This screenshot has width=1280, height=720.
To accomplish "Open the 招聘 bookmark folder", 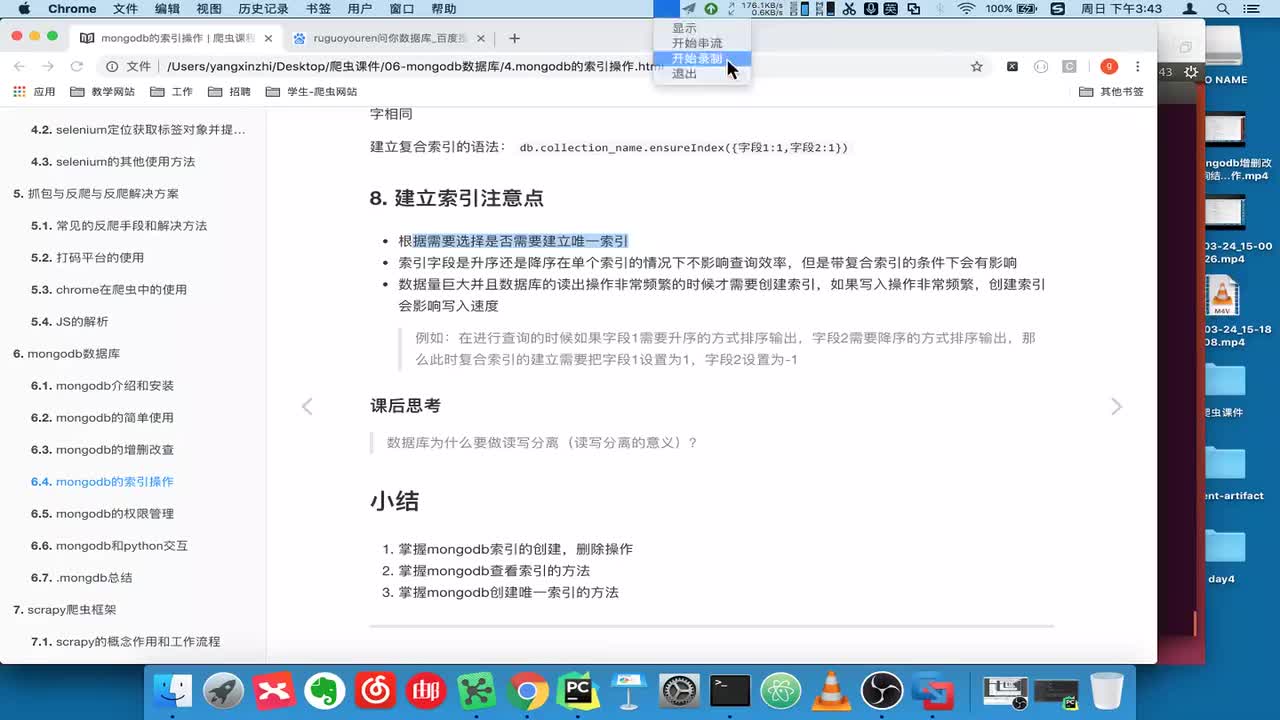I will 229,92.
